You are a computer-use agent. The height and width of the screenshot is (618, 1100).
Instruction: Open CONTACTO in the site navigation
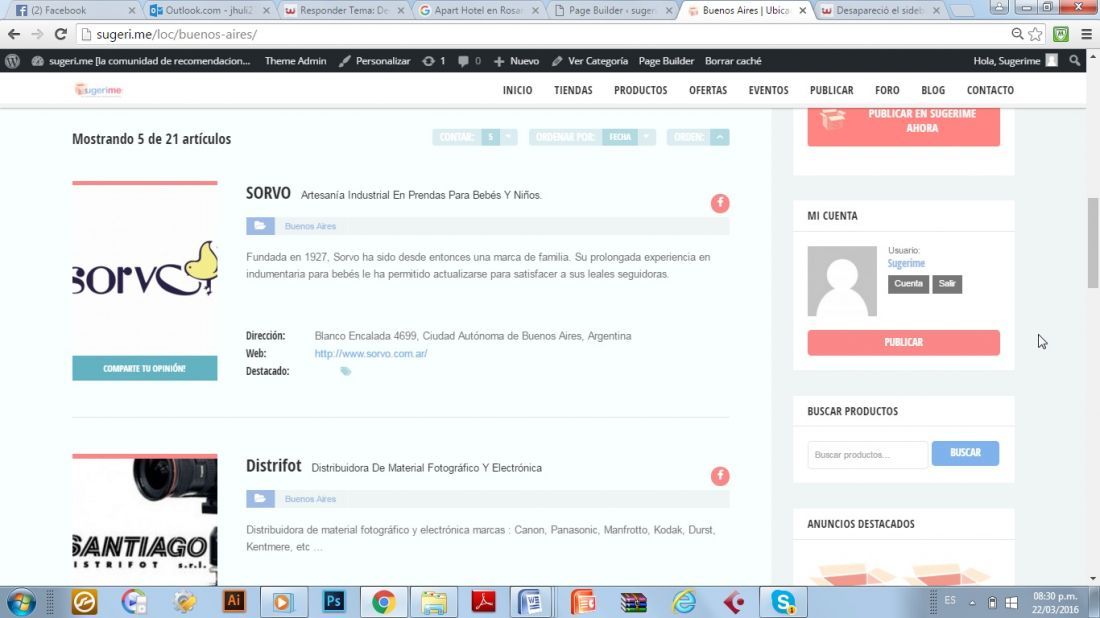990,90
